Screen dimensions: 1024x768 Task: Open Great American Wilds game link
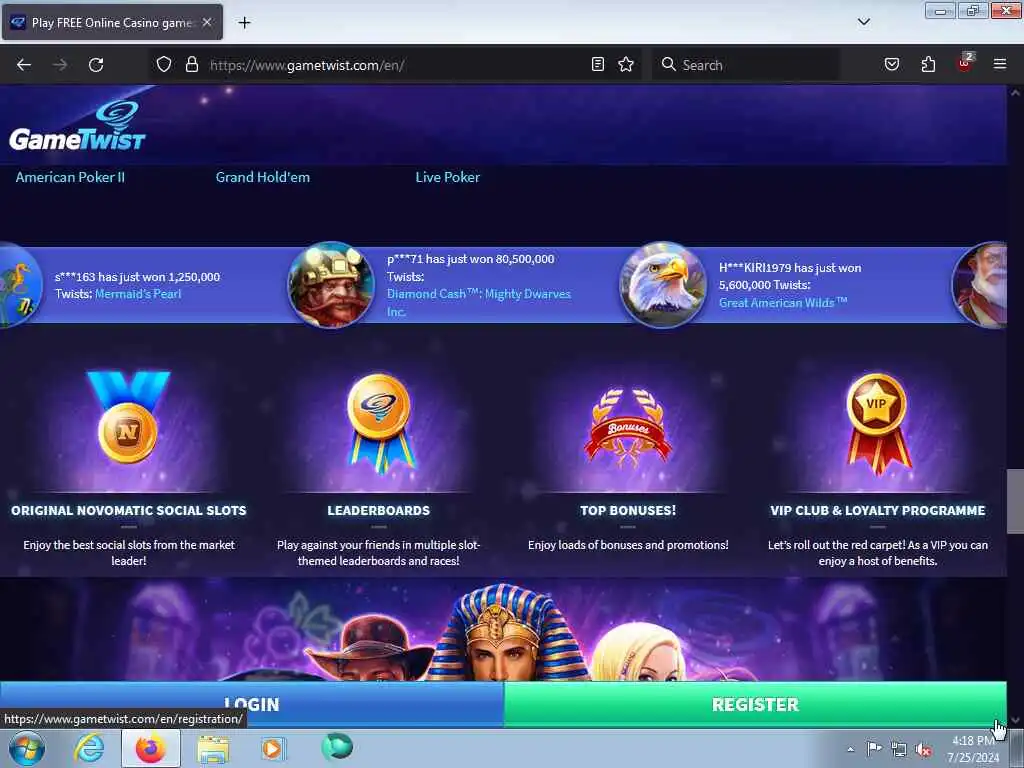(x=783, y=303)
